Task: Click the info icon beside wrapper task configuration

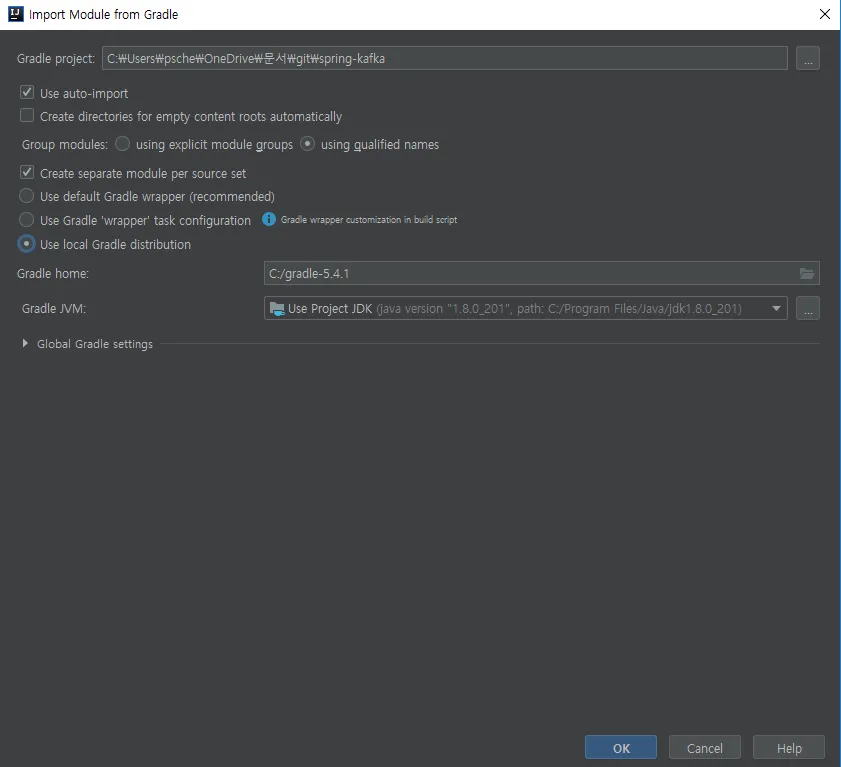Action: point(269,219)
